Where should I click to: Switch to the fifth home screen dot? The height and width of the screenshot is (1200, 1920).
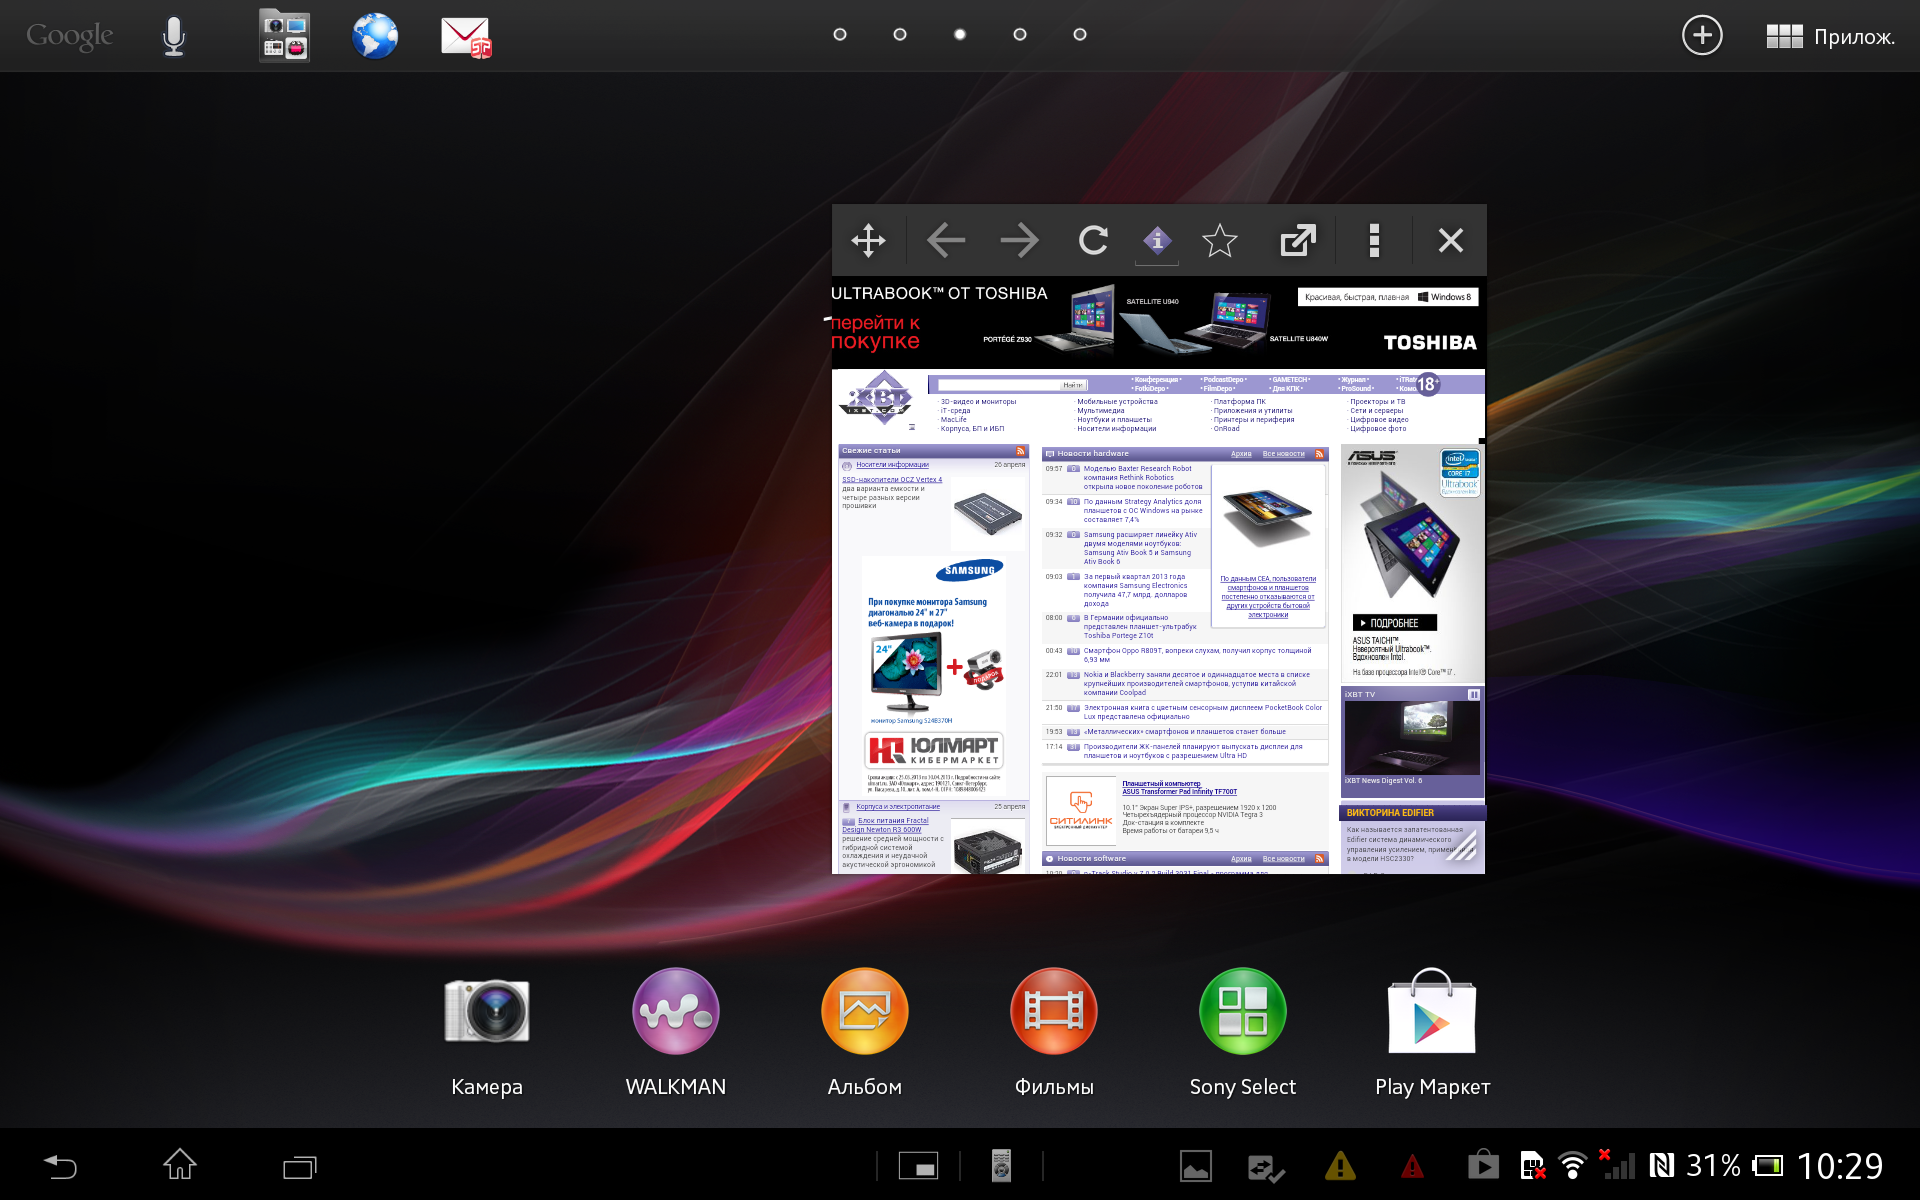click(x=1080, y=35)
